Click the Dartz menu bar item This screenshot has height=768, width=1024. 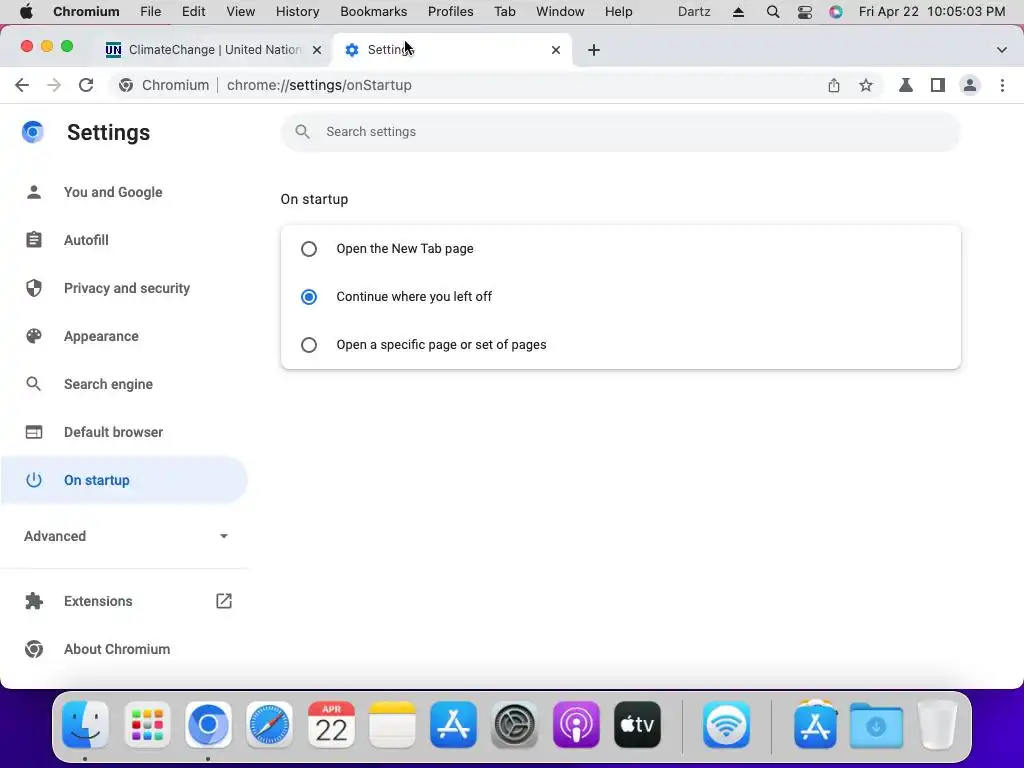coord(694,12)
